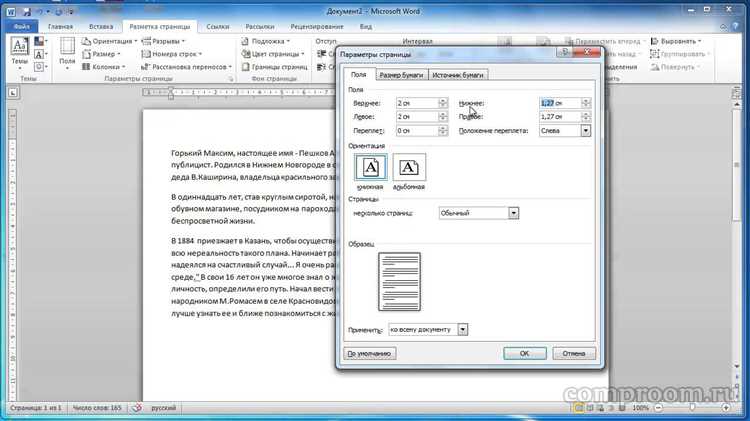Open the Цвет страницы menu
Viewport: 750px width, 421px height.
pos(273,54)
